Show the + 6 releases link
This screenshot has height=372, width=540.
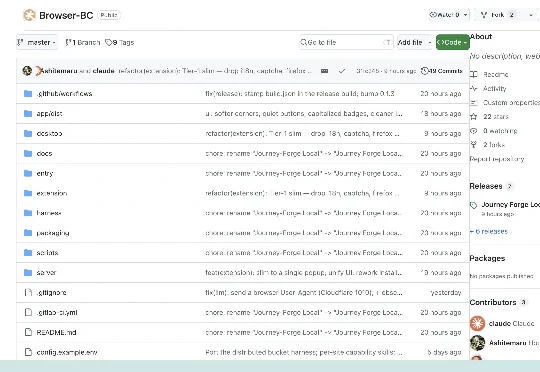point(489,231)
